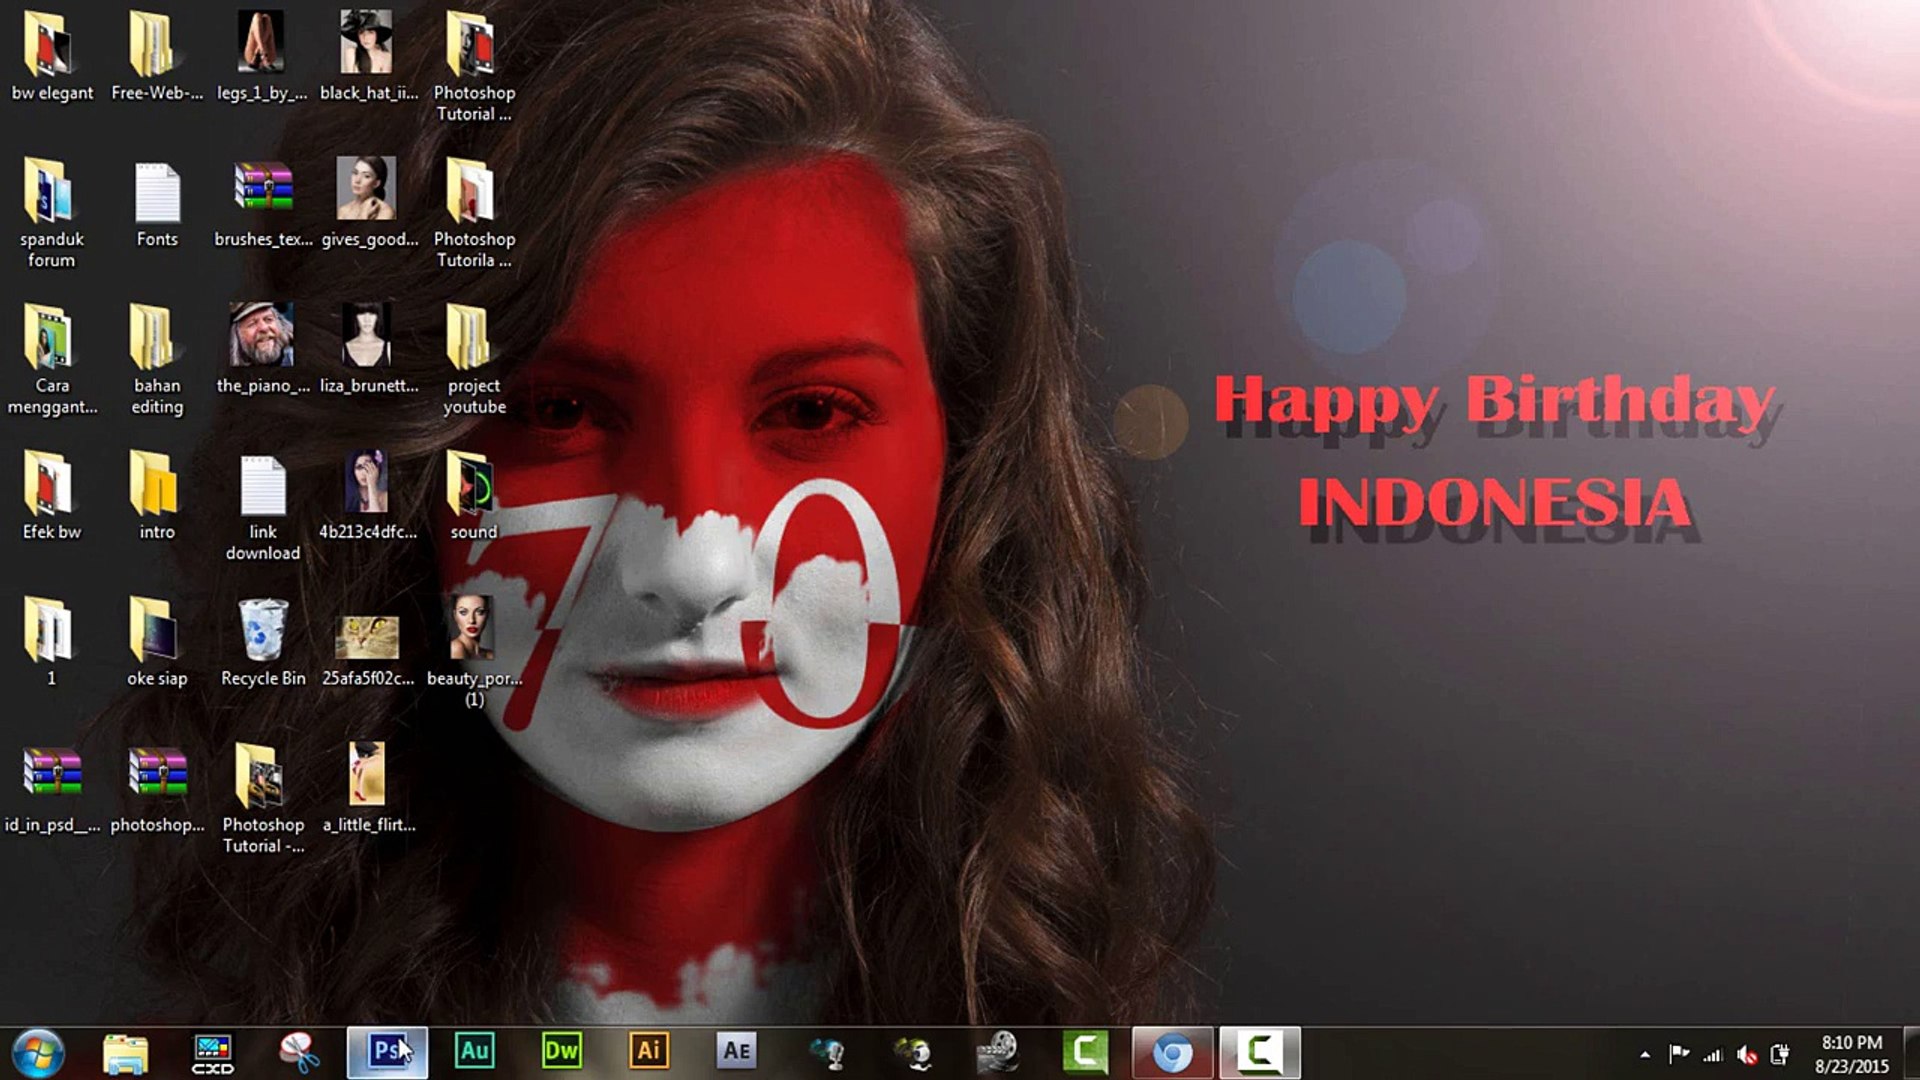Click the muted volume tray icon
The width and height of the screenshot is (1920, 1080).
tap(1747, 1054)
